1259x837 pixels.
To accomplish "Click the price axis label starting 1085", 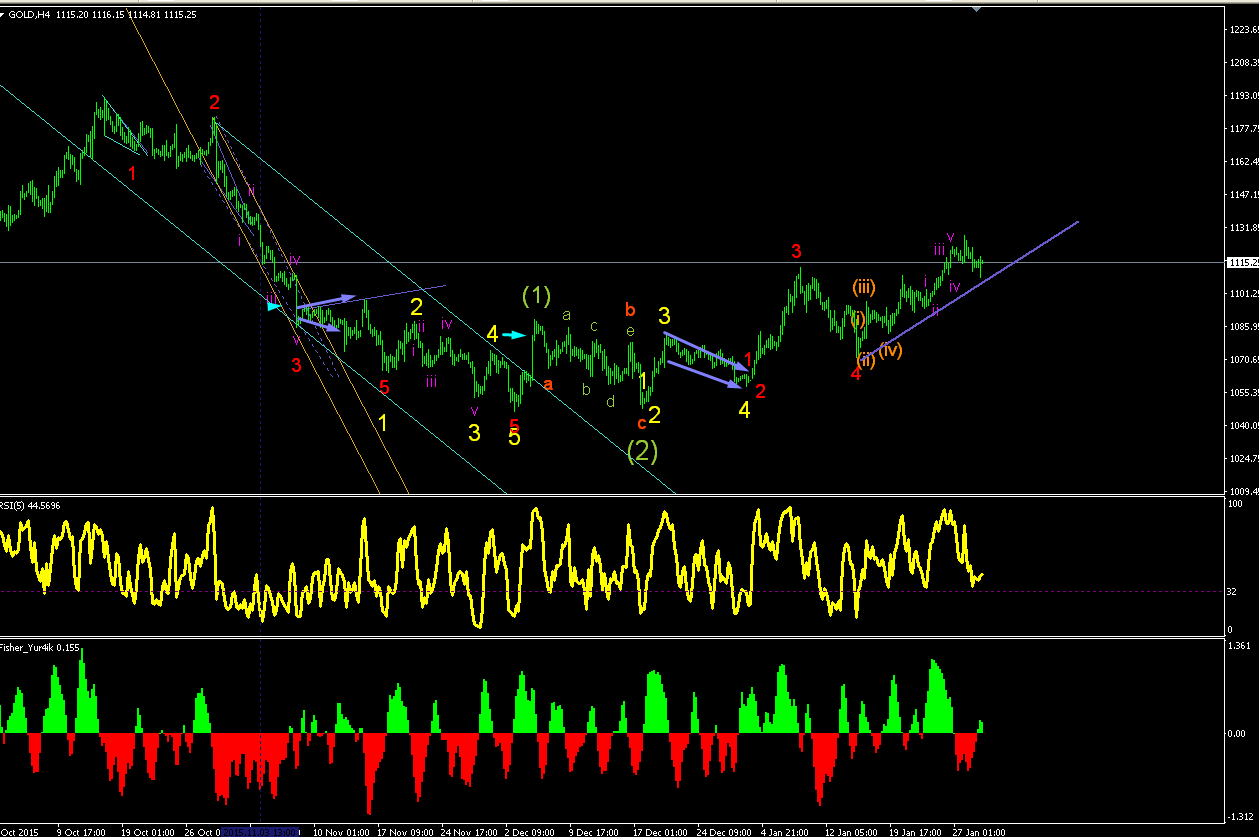I will [x=1244, y=326].
